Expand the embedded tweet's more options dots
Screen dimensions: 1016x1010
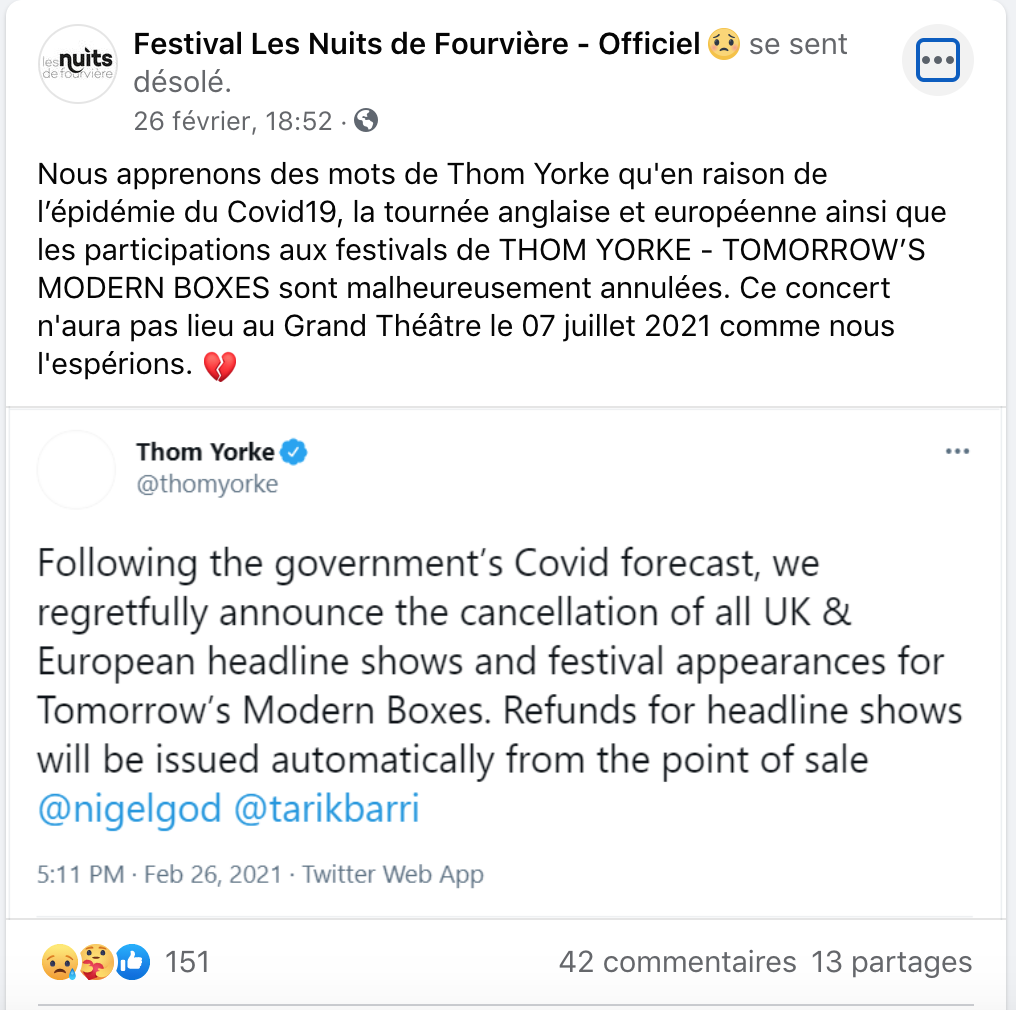click(957, 452)
